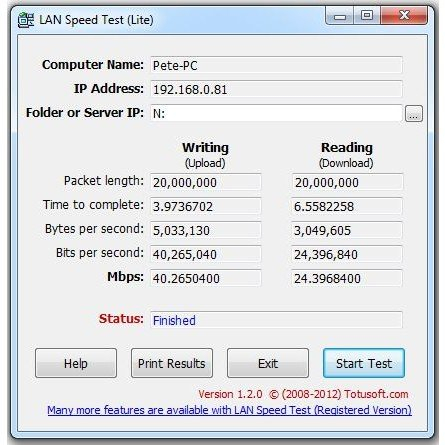Image resolution: width=445 pixels, height=445 pixels.
Task: Click the Writing Packet length field
Action: (205, 182)
